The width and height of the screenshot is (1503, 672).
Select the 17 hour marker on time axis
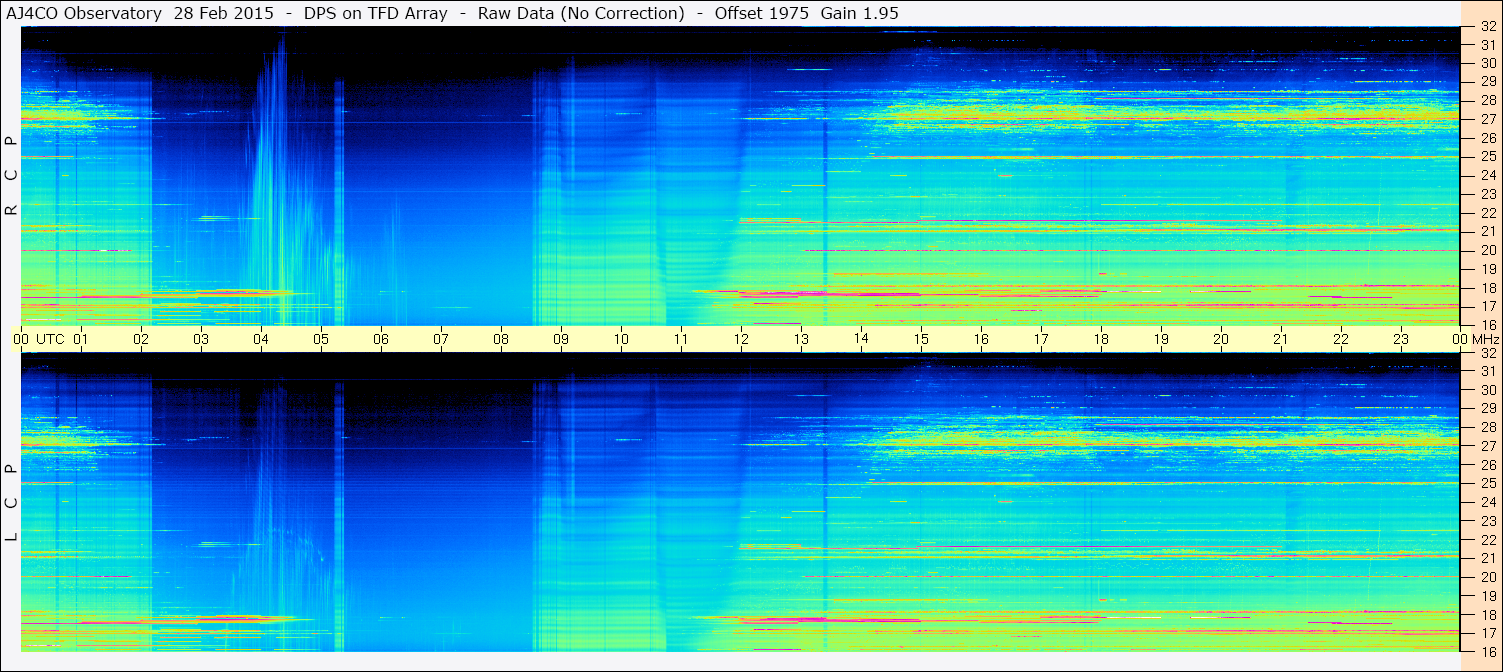pos(1041,339)
